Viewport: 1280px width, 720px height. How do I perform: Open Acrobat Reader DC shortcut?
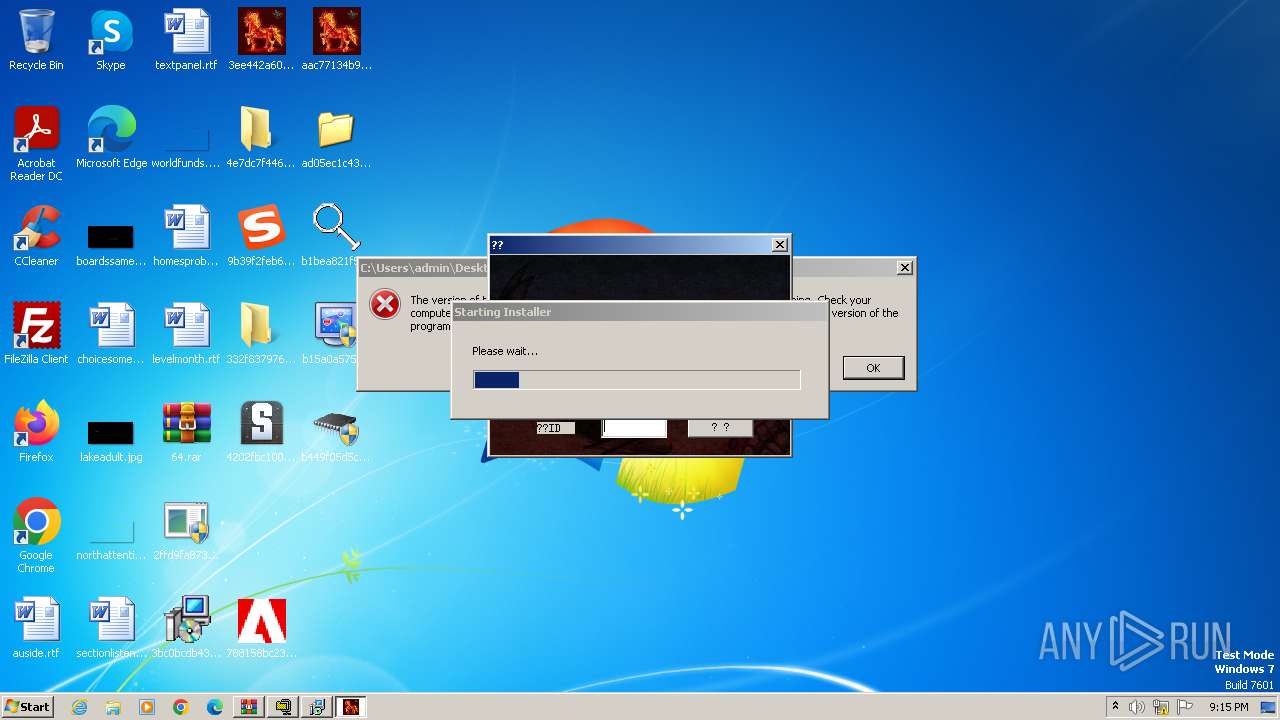[36, 143]
